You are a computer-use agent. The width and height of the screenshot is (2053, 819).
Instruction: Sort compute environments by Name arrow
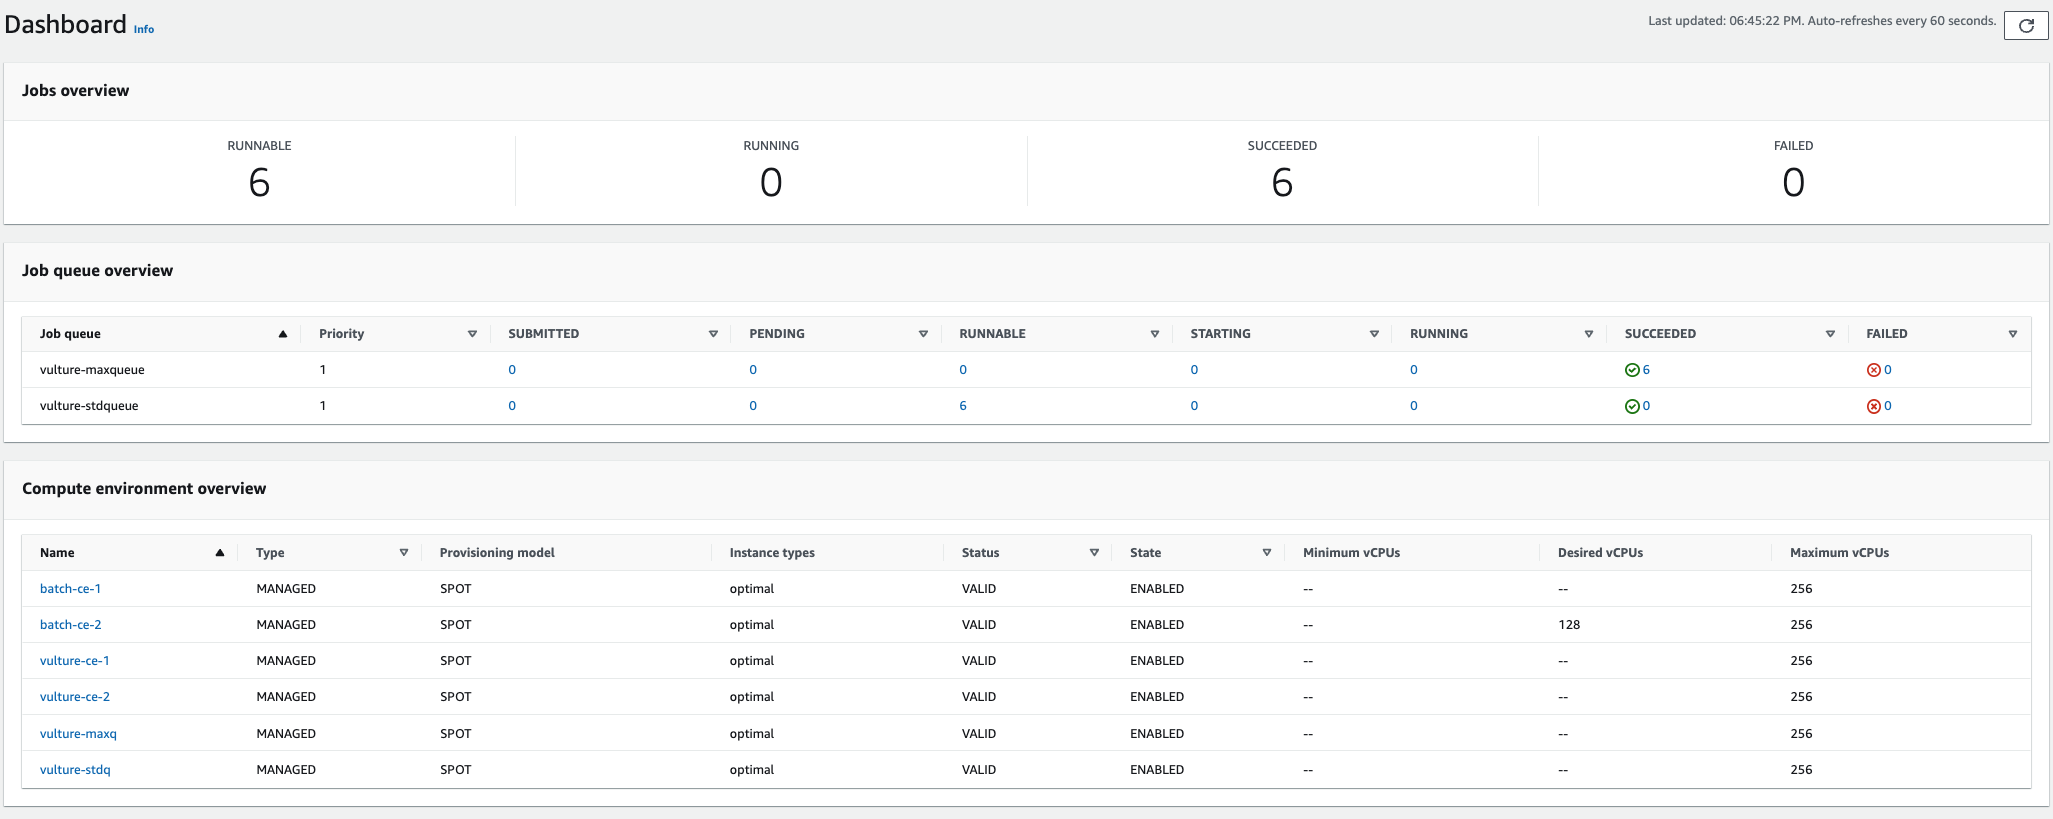[x=219, y=553]
